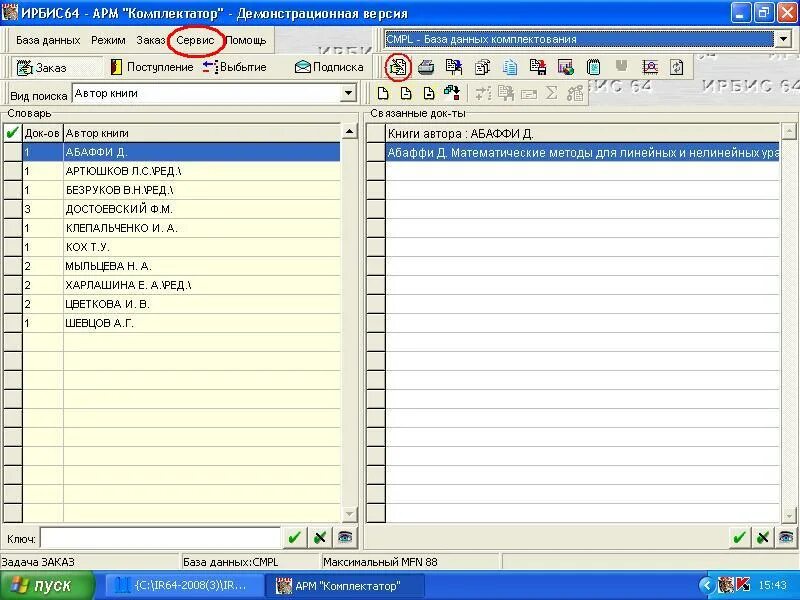Switch to Поступление mode button
Image resolution: width=800 pixels, height=600 pixels.
tap(152, 67)
